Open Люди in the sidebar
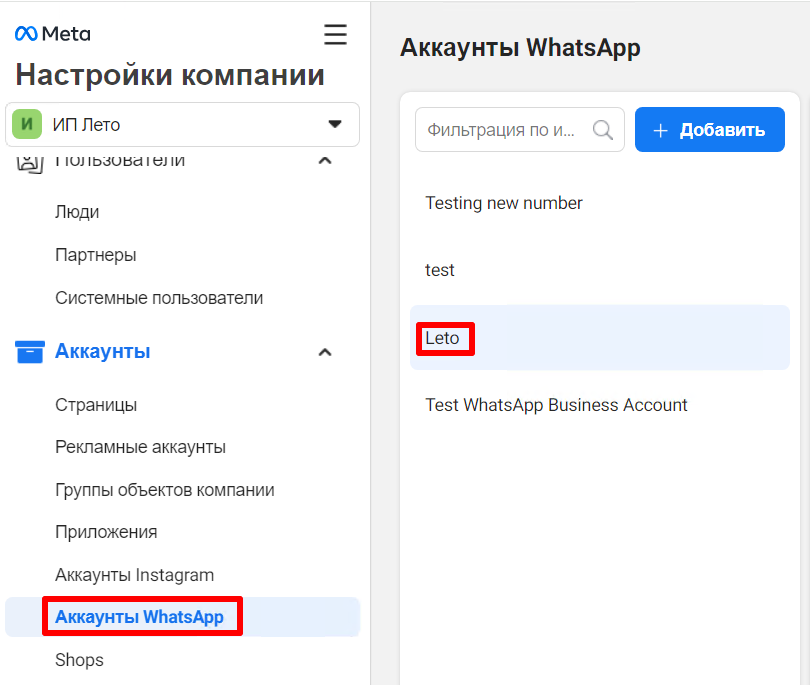The image size is (810, 685). point(77,212)
